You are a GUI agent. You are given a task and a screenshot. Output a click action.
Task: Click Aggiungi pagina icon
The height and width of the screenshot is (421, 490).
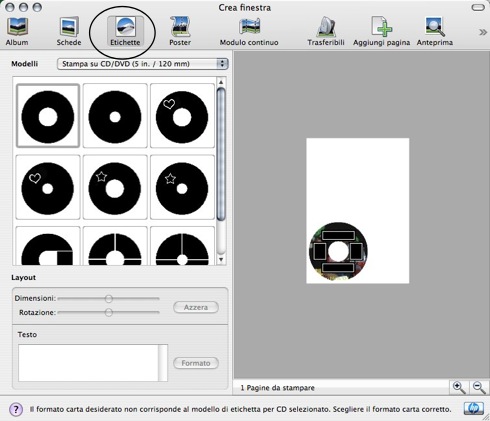tap(382, 32)
